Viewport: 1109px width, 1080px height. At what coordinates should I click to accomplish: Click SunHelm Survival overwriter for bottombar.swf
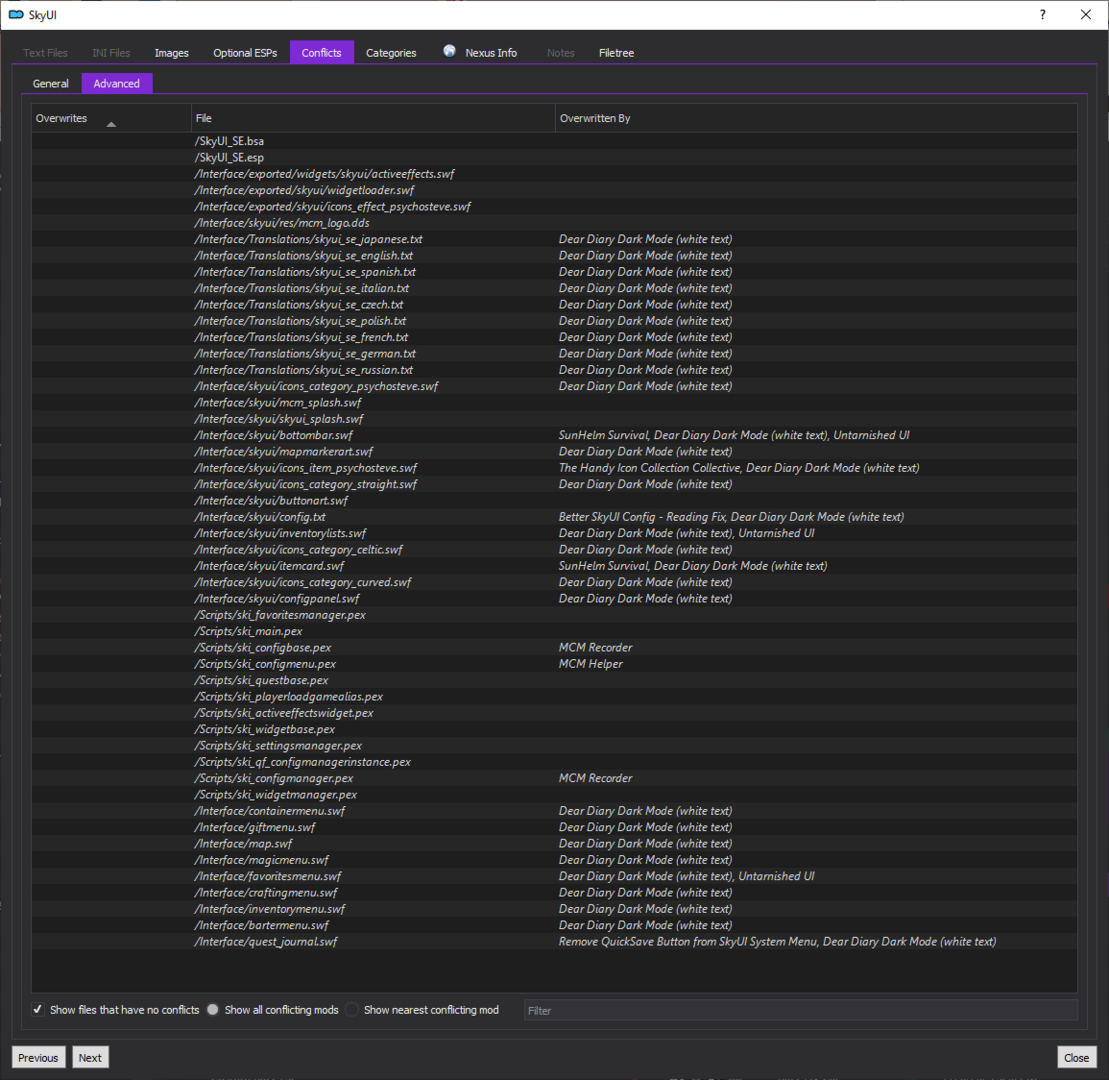coord(603,435)
